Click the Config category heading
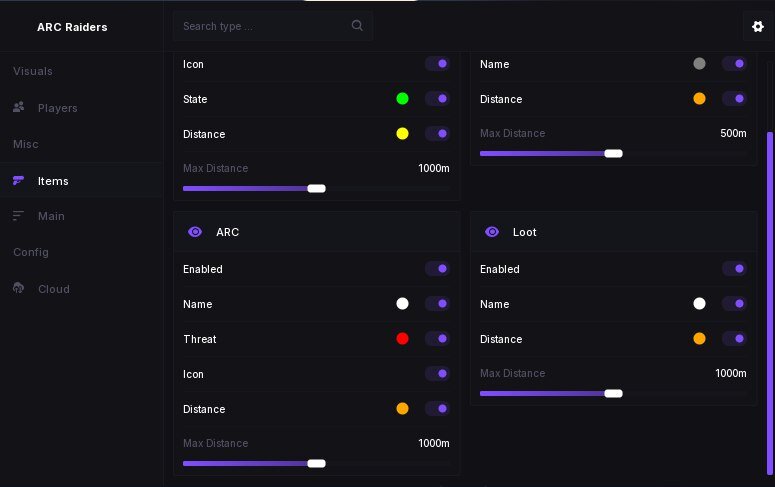The height and width of the screenshot is (487, 775). pyautogui.click(x=31, y=252)
